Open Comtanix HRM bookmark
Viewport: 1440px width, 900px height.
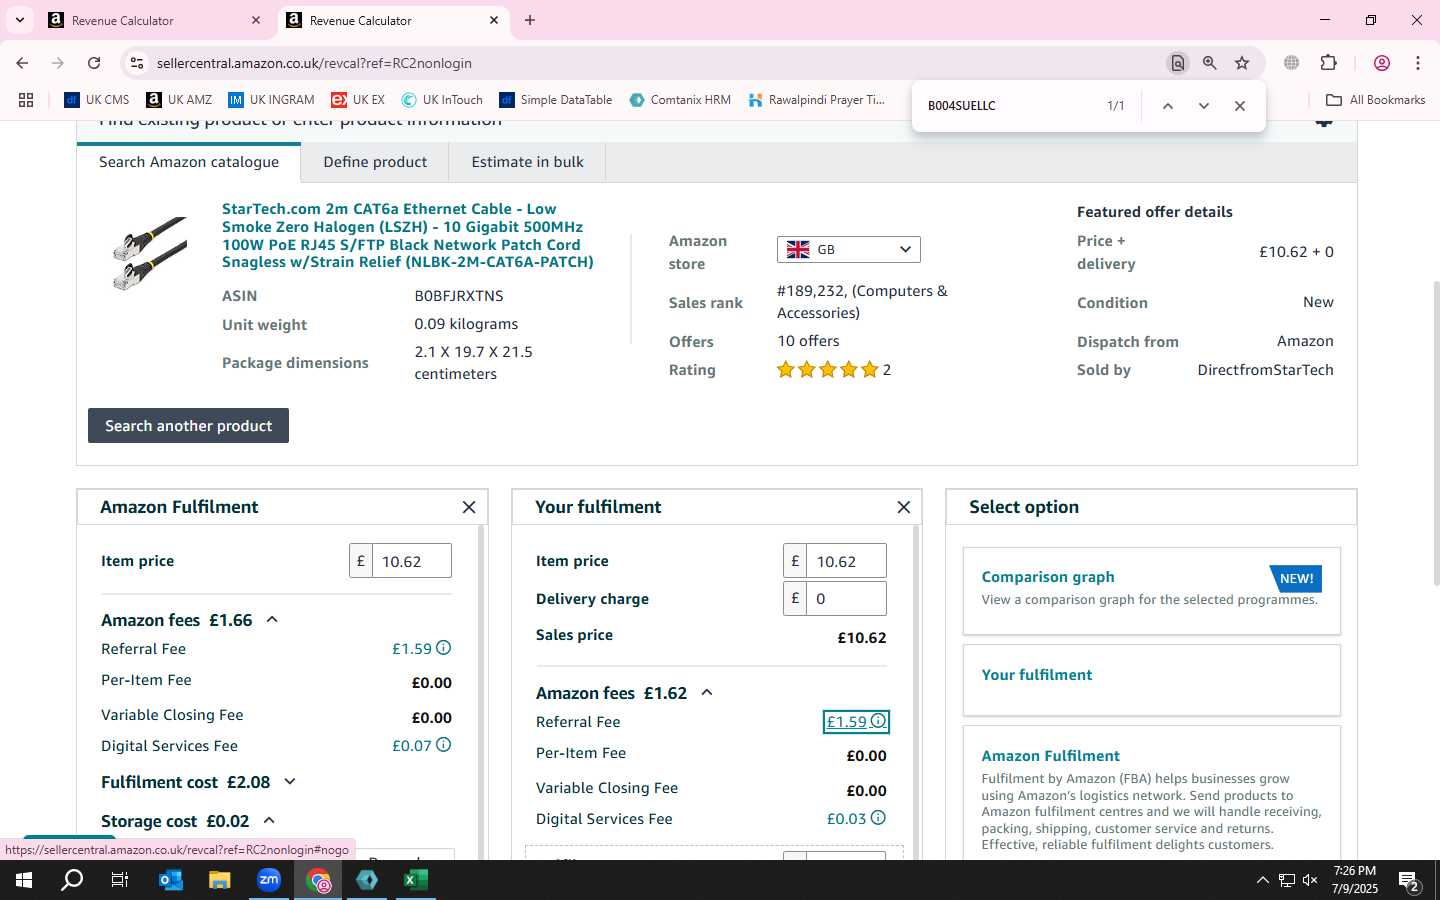[680, 100]
